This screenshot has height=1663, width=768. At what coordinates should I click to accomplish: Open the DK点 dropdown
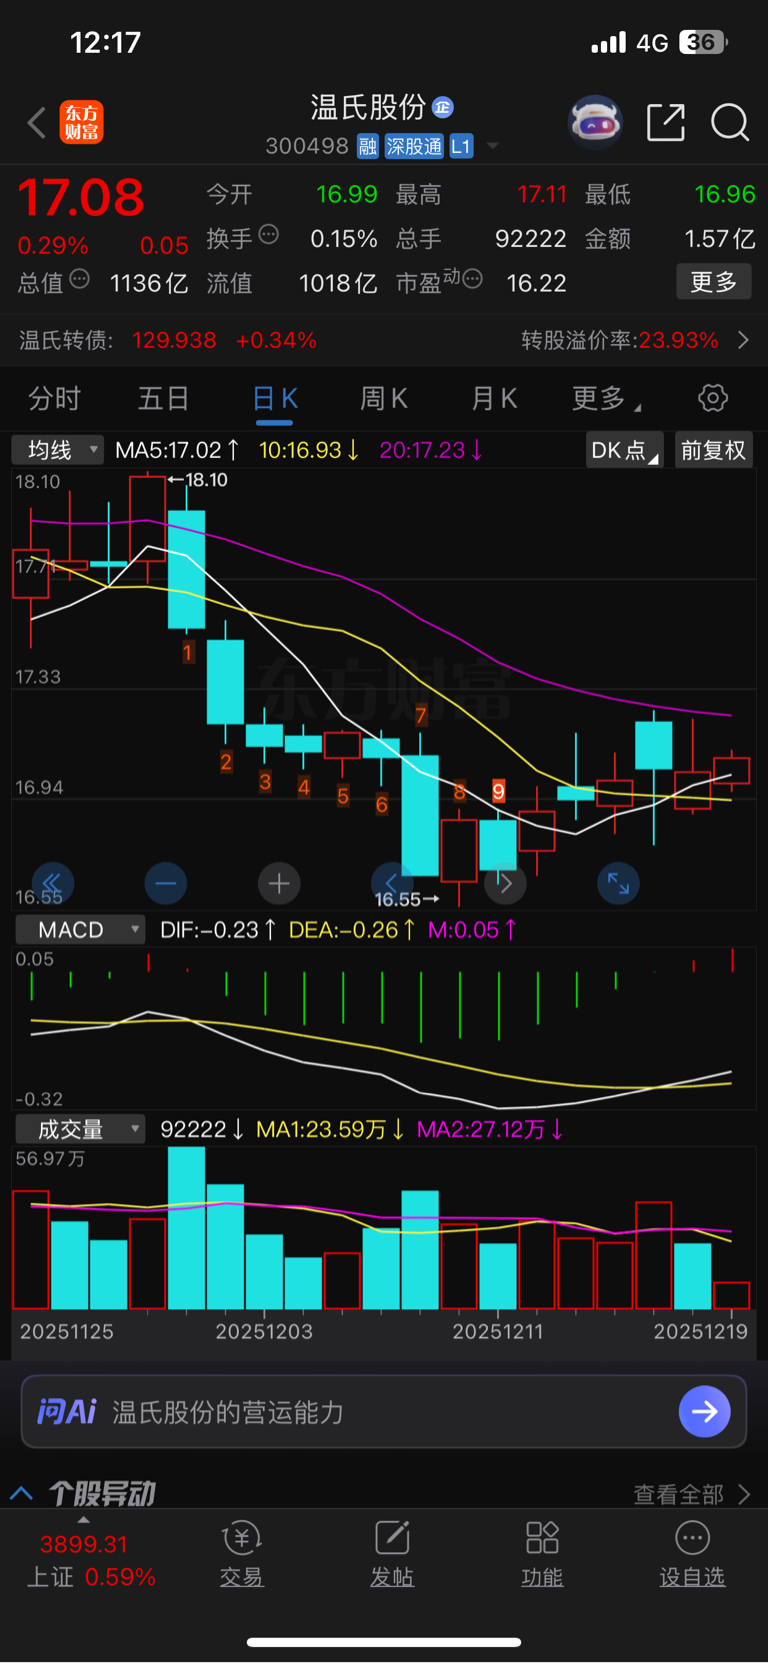tap(624, 450)
